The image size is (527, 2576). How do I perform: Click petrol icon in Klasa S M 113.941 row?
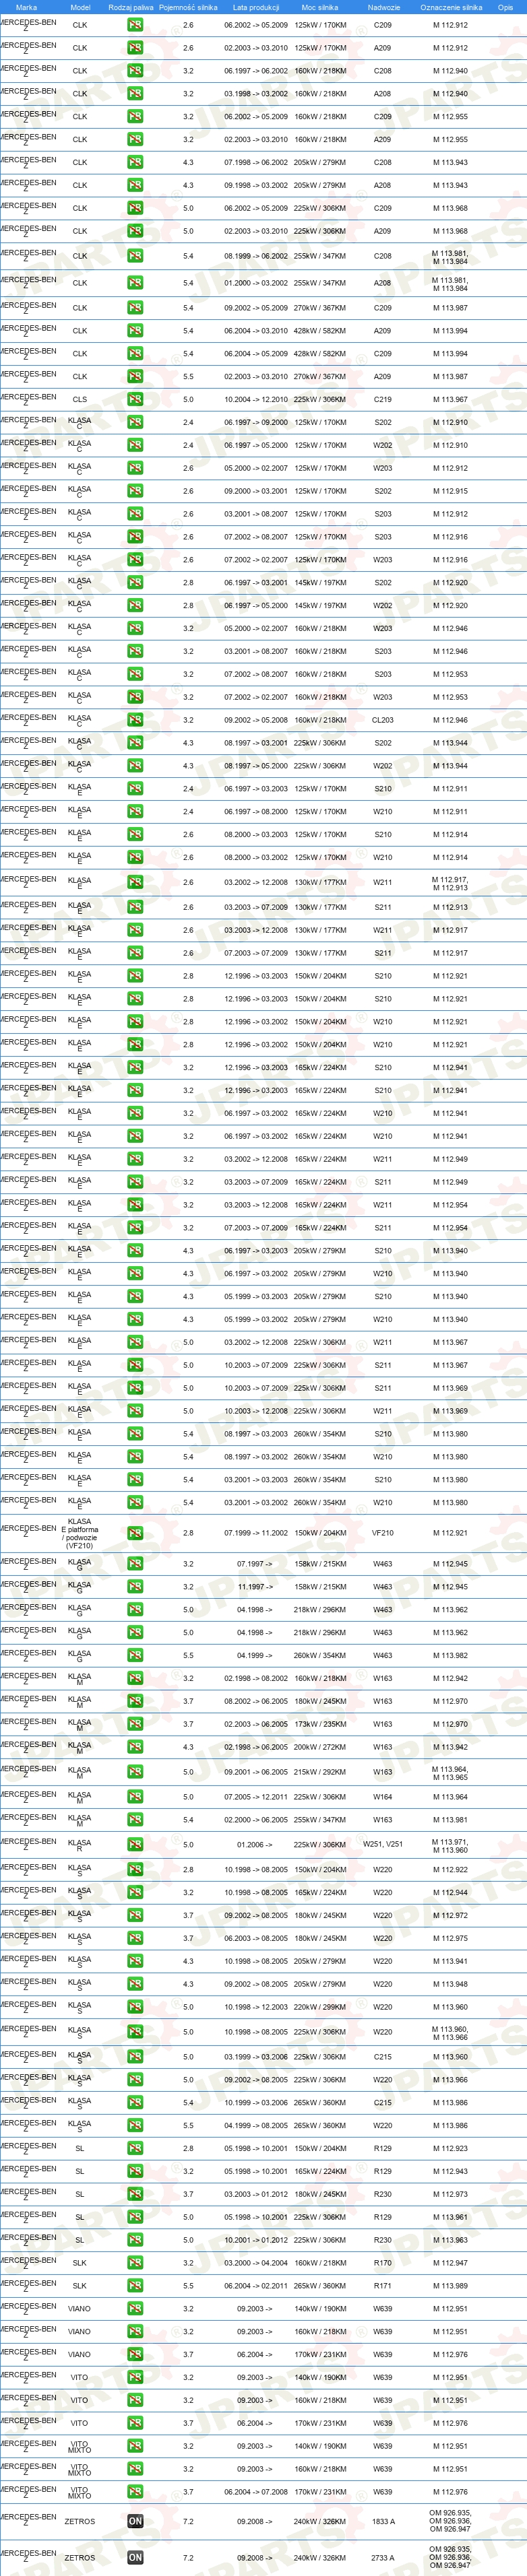tap(135, 1962)
